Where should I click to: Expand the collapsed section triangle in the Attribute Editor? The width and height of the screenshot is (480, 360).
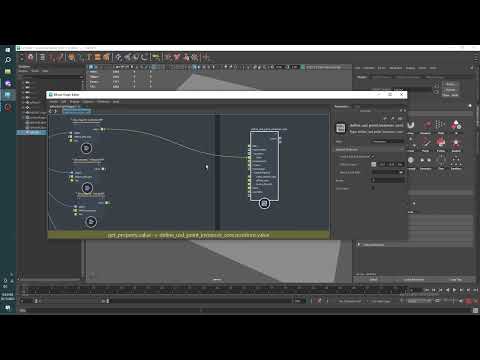pyautogui.click(x=359, y=244)
